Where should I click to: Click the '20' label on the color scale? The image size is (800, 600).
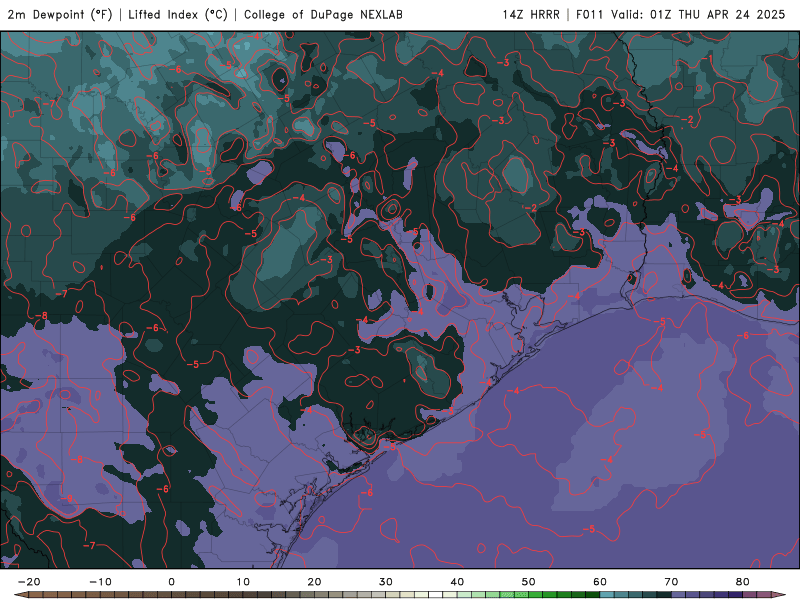[x=314, y=582]
